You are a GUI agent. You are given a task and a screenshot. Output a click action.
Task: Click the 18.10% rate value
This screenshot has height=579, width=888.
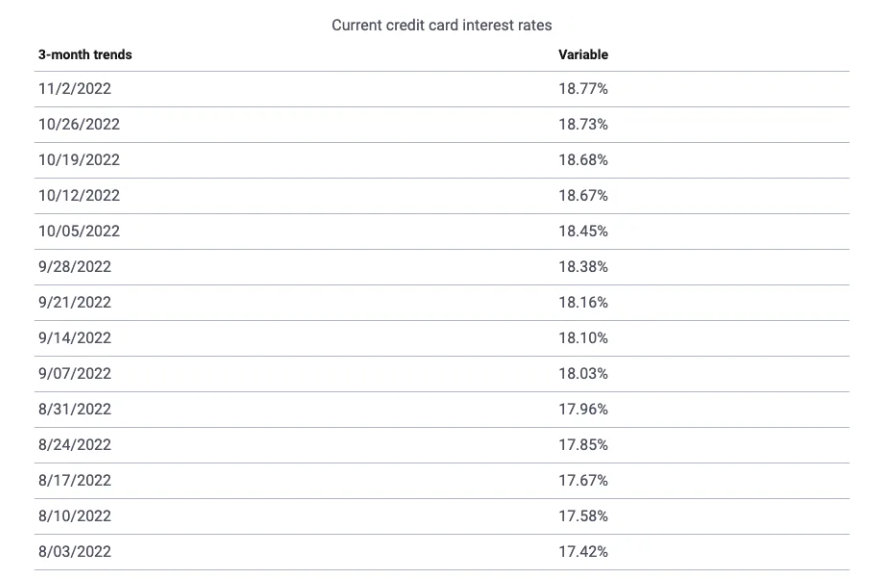click(x=583, y=338)
